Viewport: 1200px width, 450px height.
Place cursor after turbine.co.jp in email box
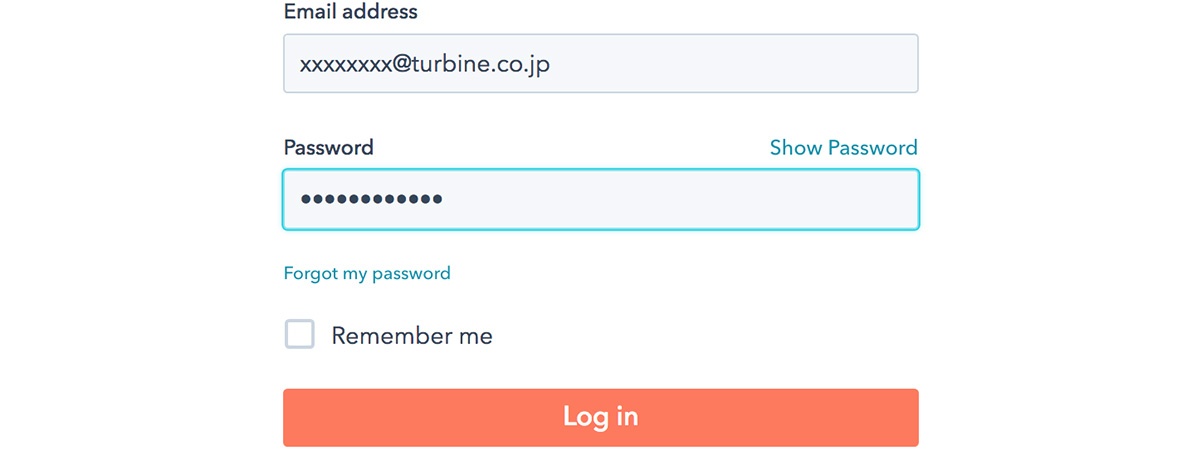pos(553,64)
